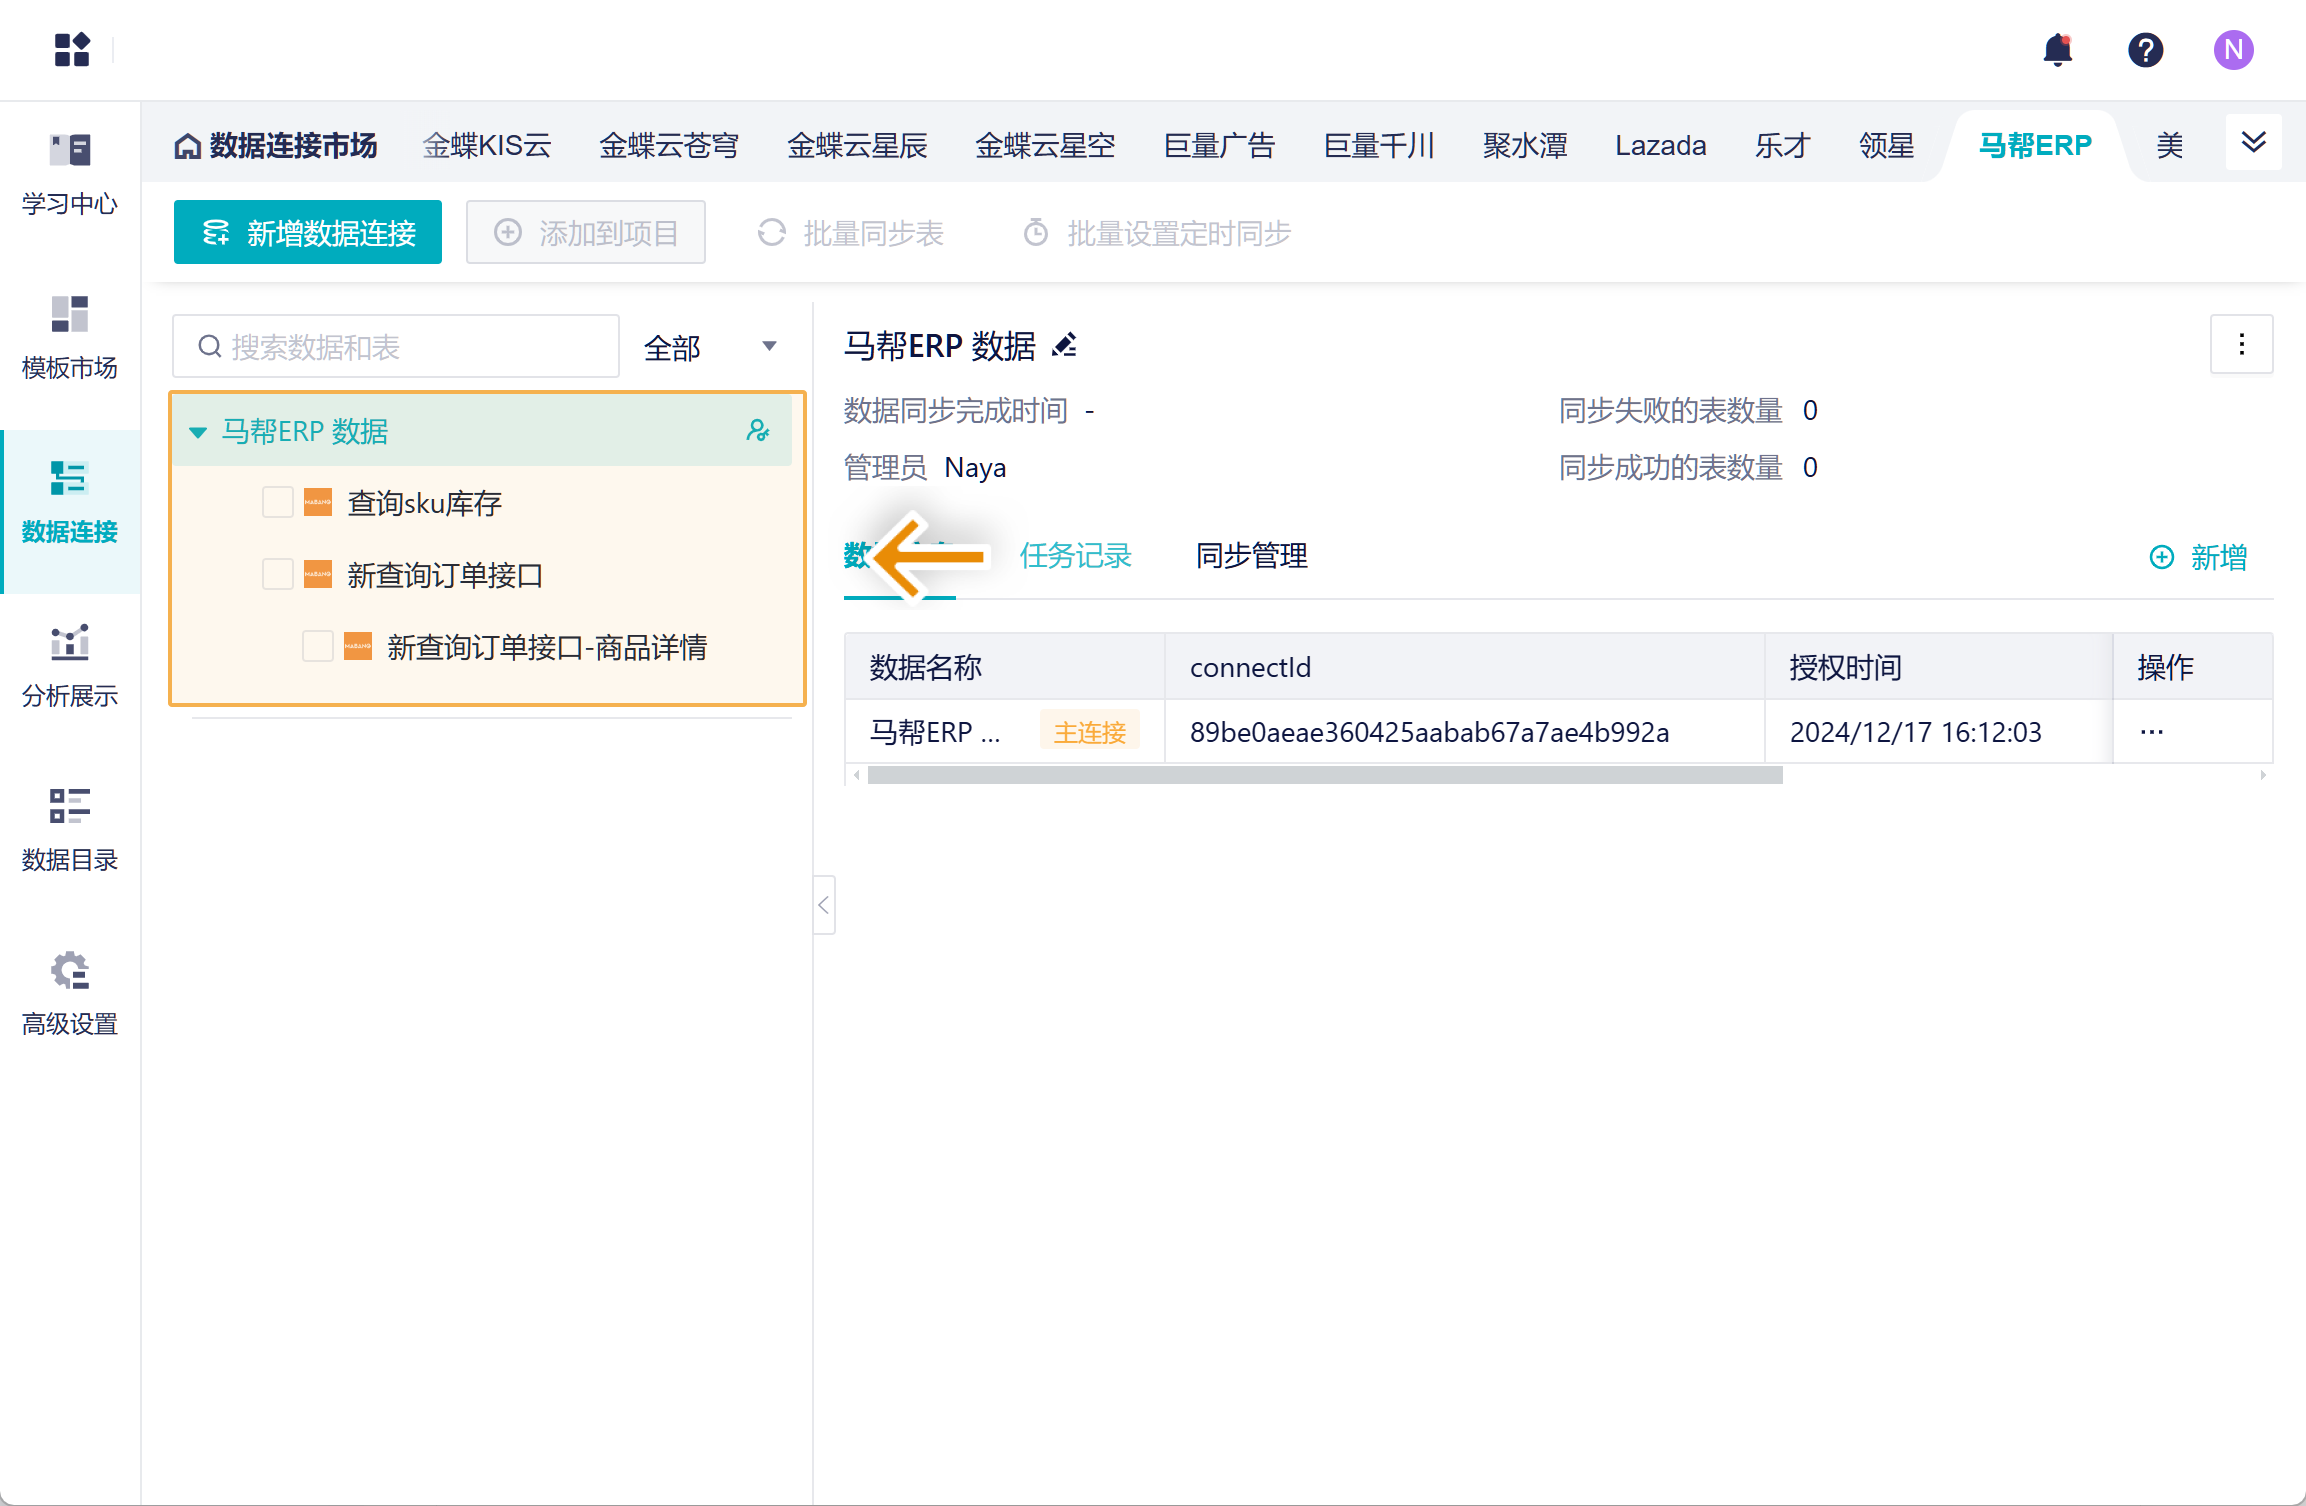The width and height of the screenshot is (2306, 1506).
Task: Click the user permission icon on 马帮ERP 数据 node
Action: 758,431
